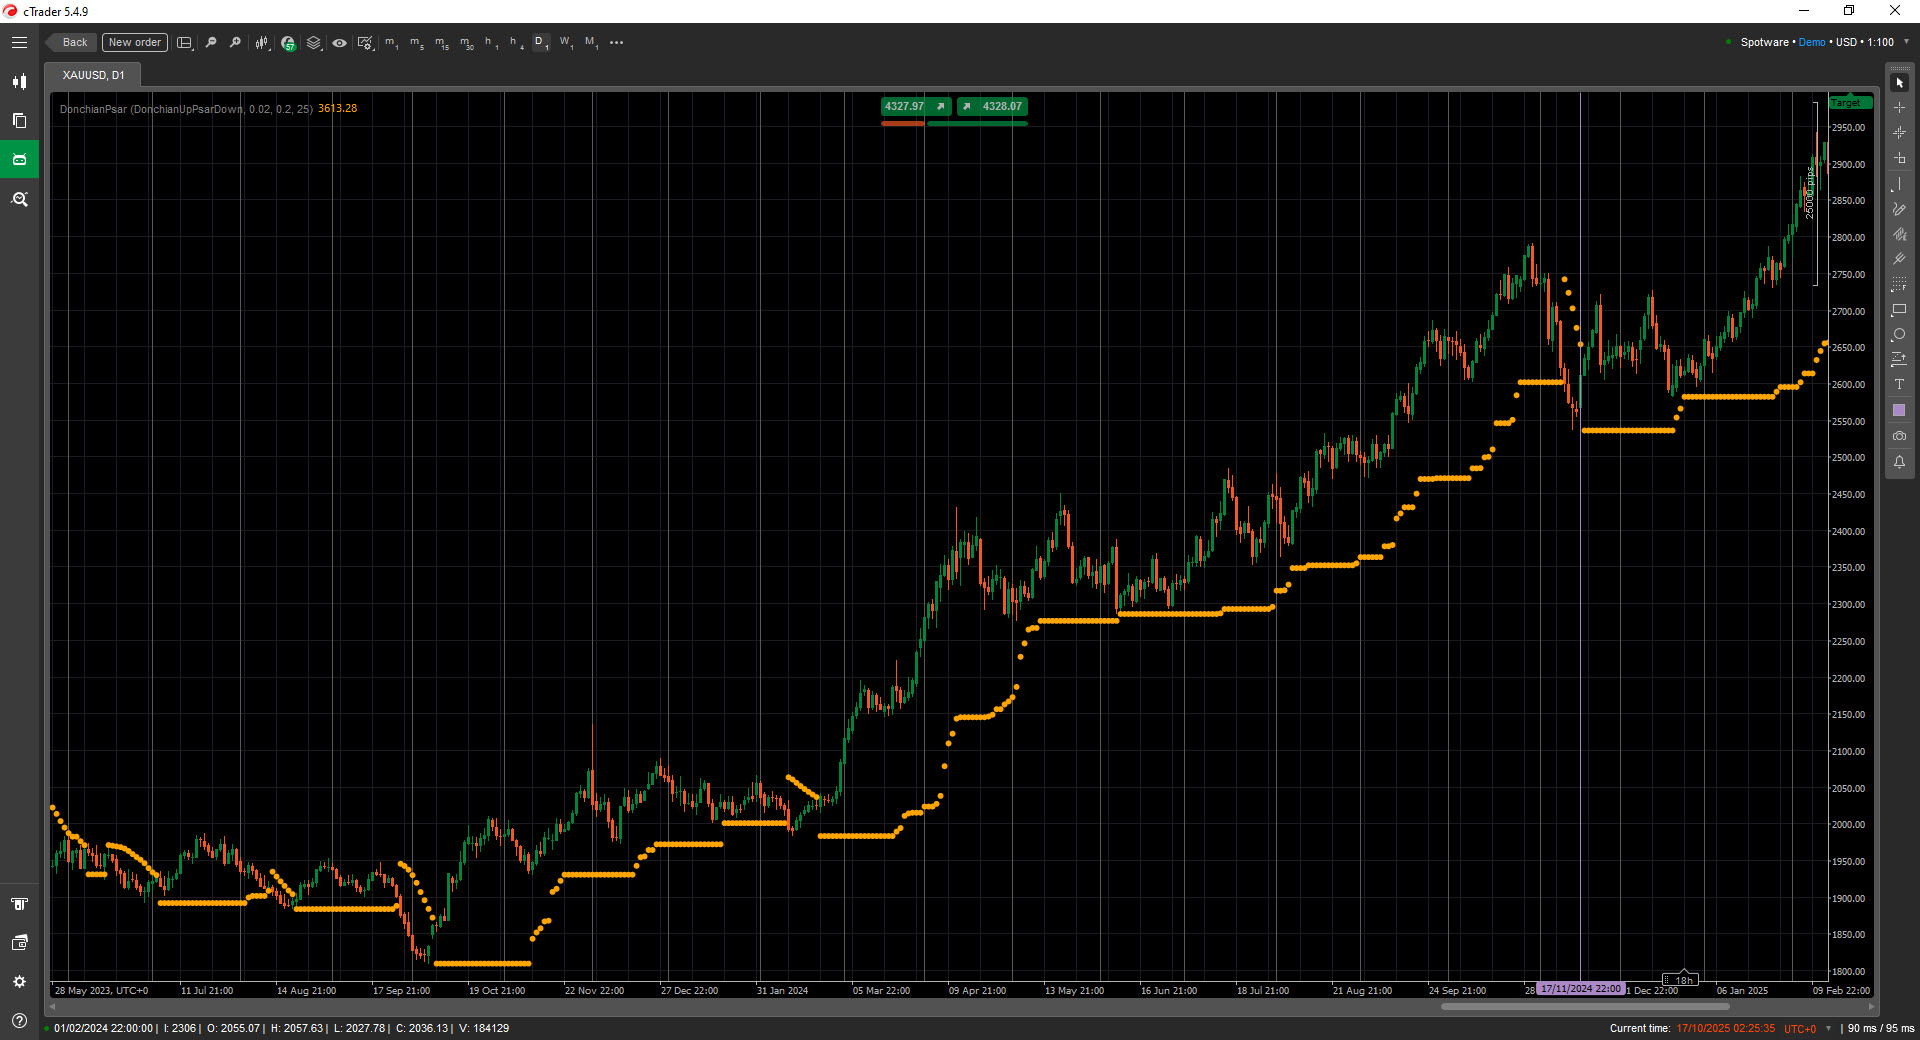The width and height of the screenshot is (1920, 1040).
Task: Select the Zoom in tool on the toolbar
Action: (x=235, y=42)
